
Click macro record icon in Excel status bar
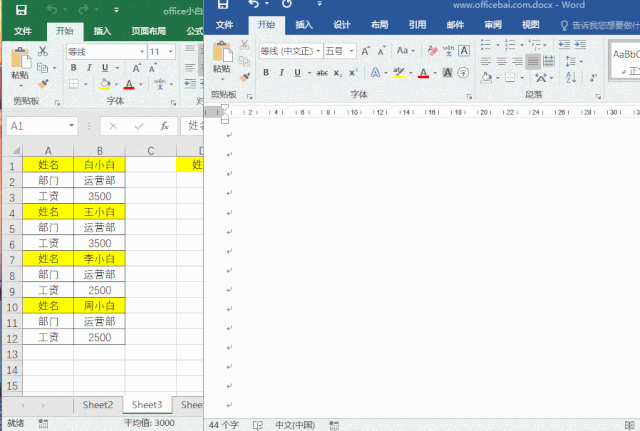pos(43,423)
